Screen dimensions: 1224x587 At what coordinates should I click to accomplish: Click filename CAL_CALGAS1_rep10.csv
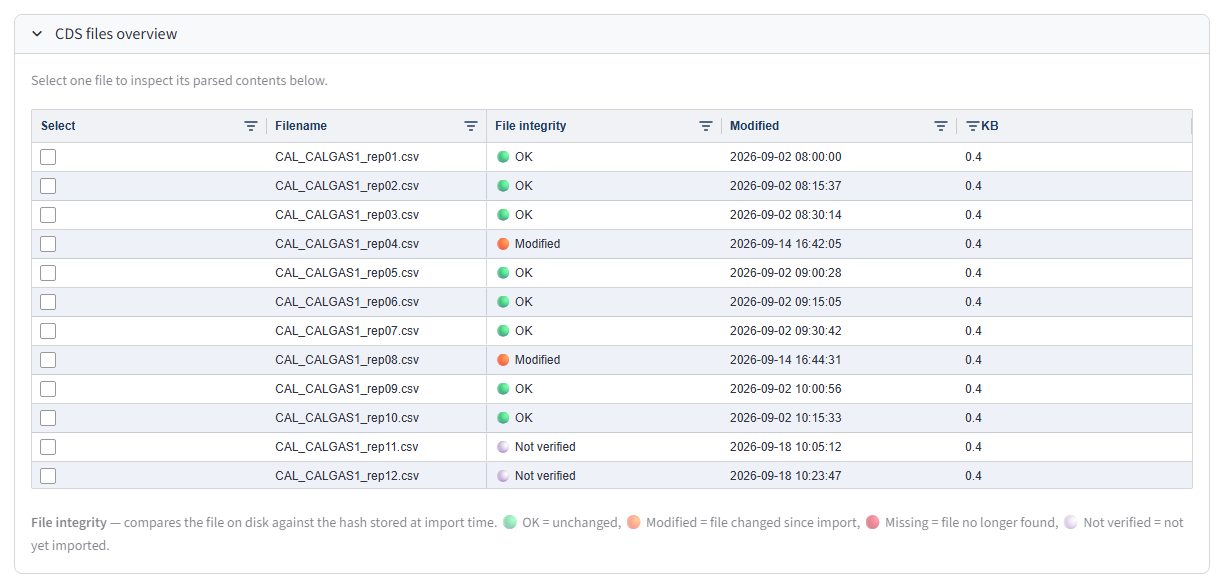(x=347, y=418)
